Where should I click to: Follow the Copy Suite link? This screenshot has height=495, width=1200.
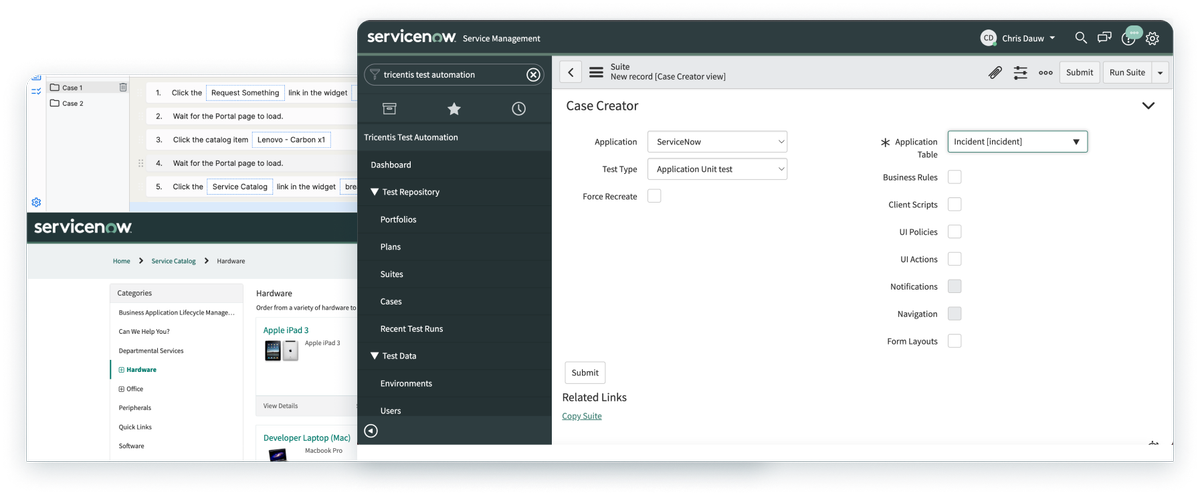pyautogui.click(x=582, y=416)
